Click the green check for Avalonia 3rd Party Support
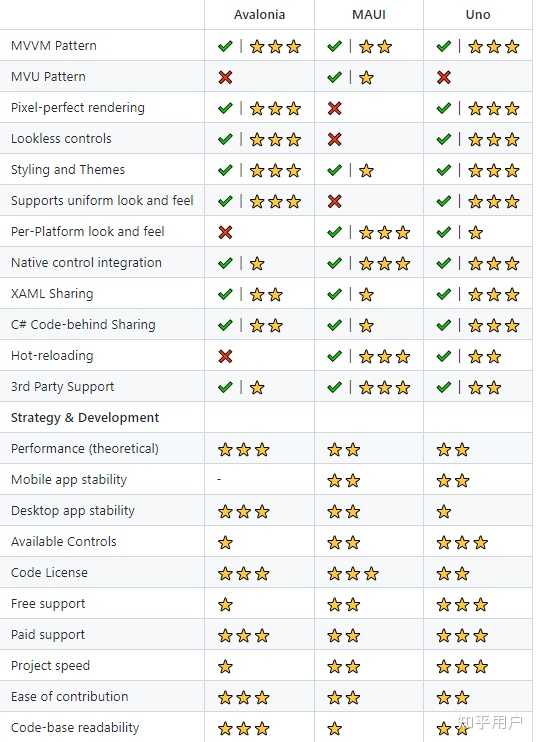The width and height of the screenshot is (538, 742). pyautogui.click(x=225, y=387)
